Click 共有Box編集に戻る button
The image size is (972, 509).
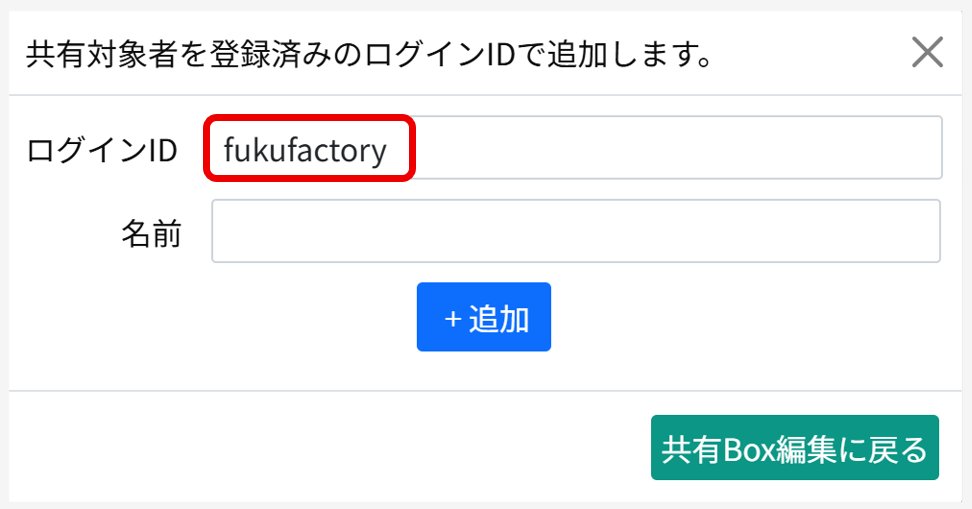pos(795,448)
